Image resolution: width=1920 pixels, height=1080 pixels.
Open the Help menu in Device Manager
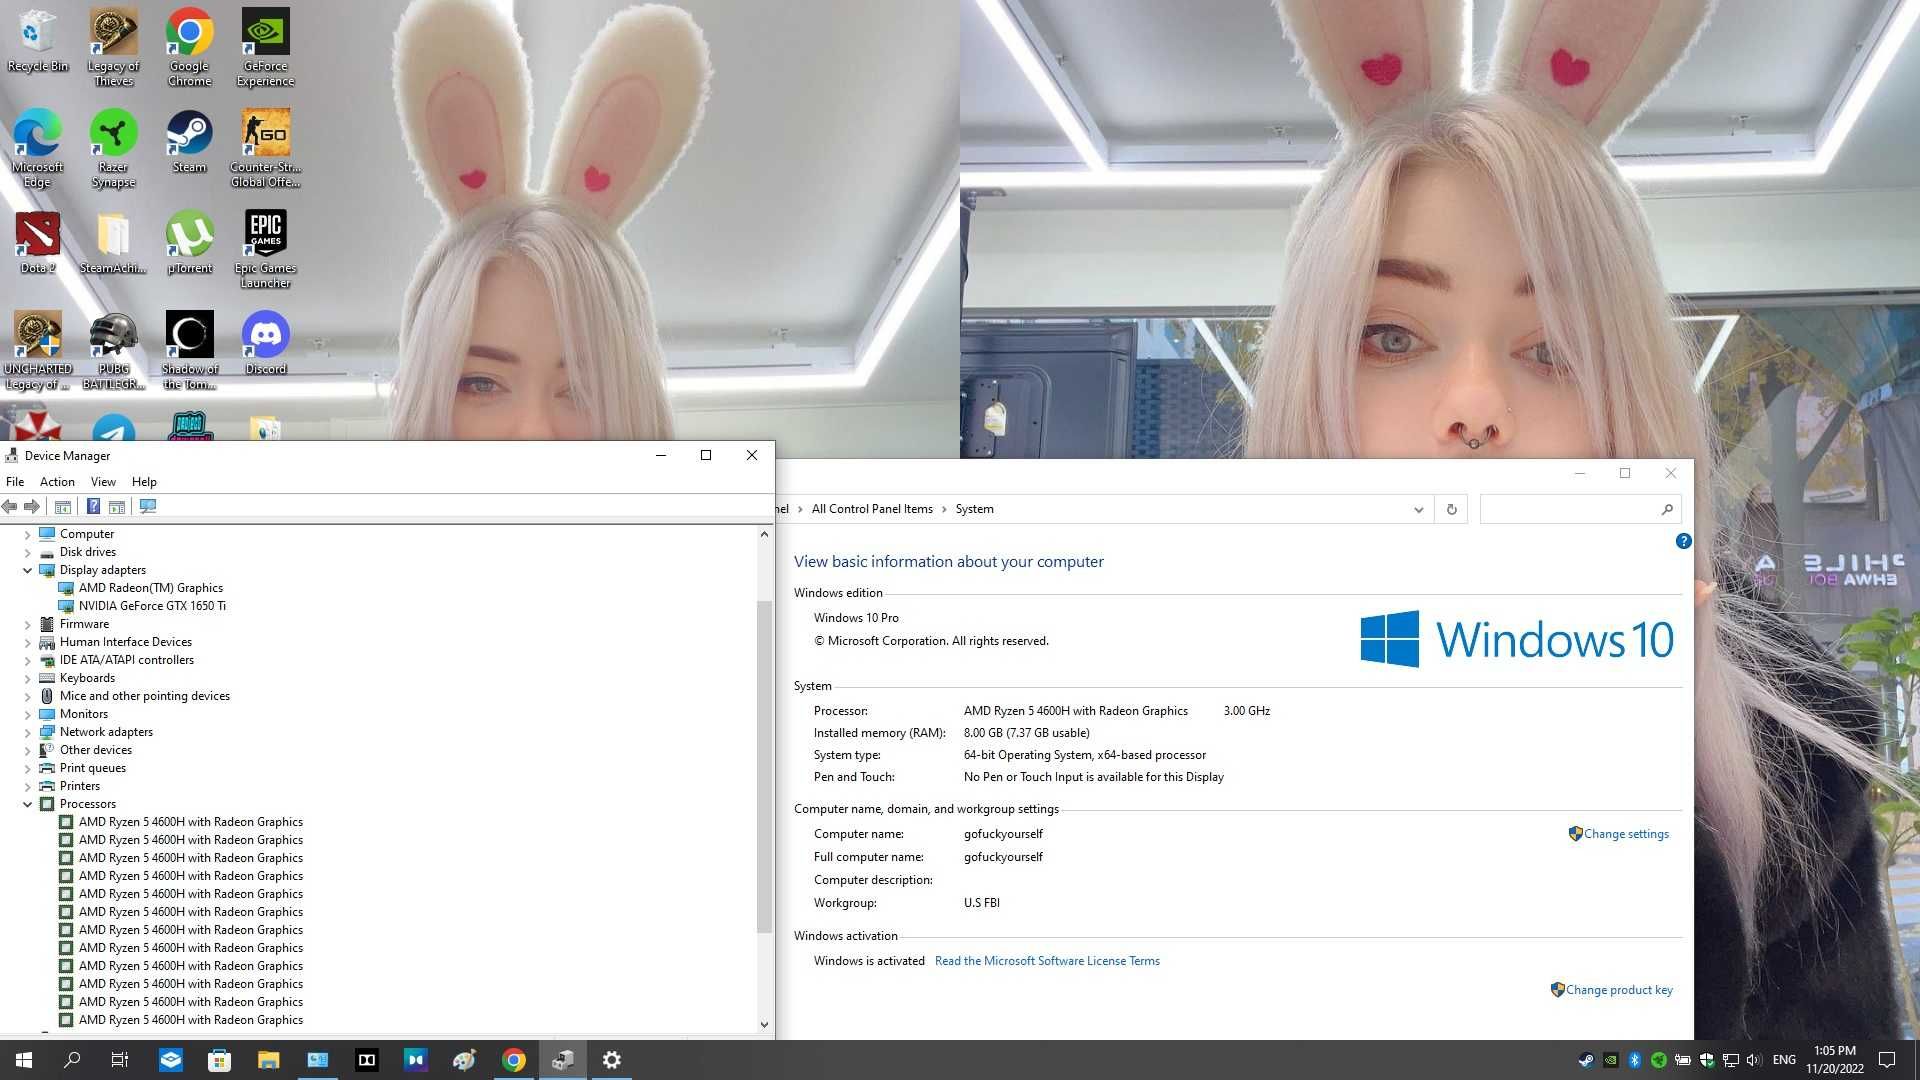(144, 482)
